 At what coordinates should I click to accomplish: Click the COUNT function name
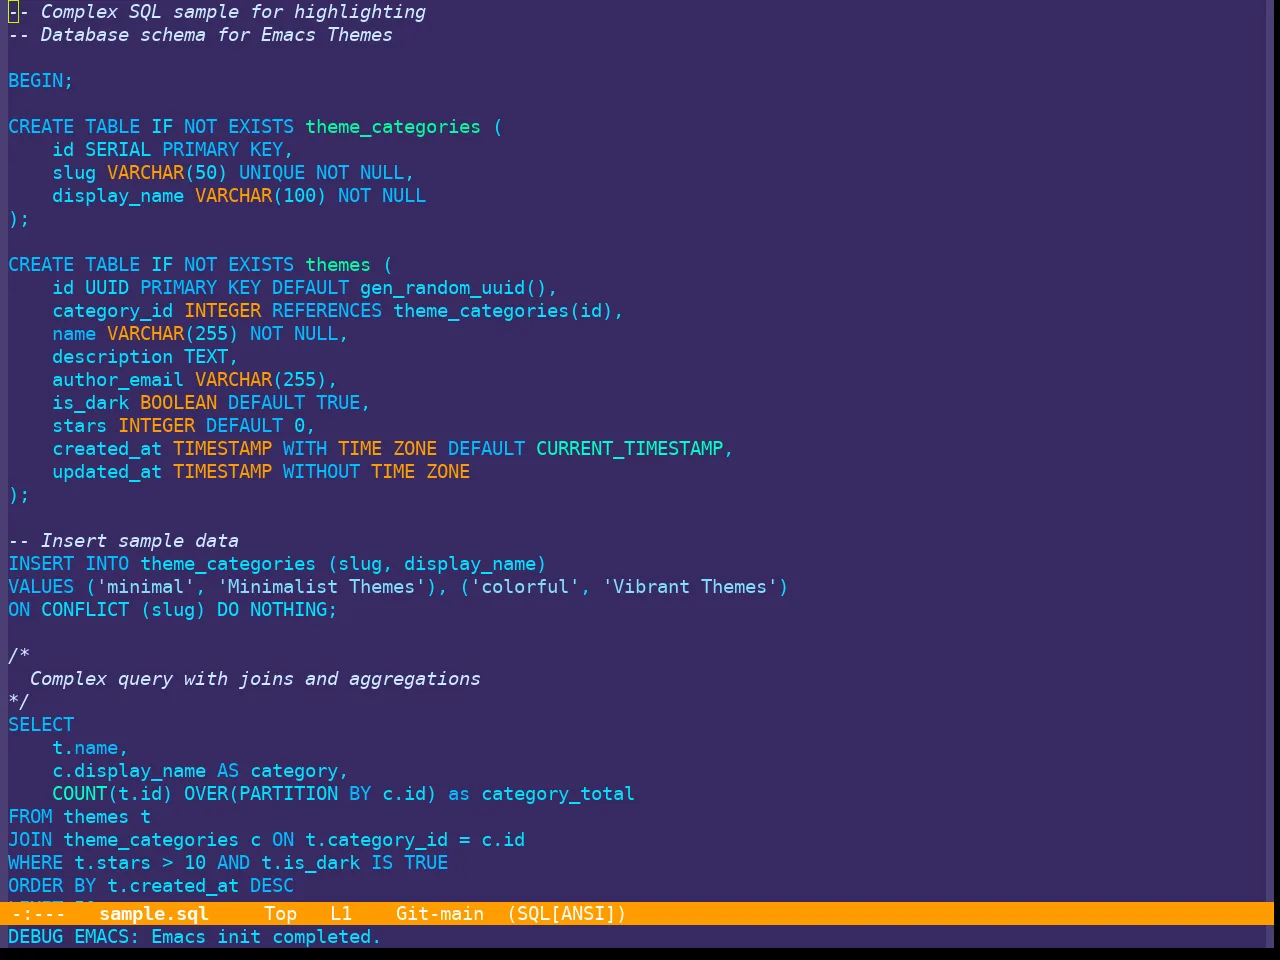(x=80, y=794)
